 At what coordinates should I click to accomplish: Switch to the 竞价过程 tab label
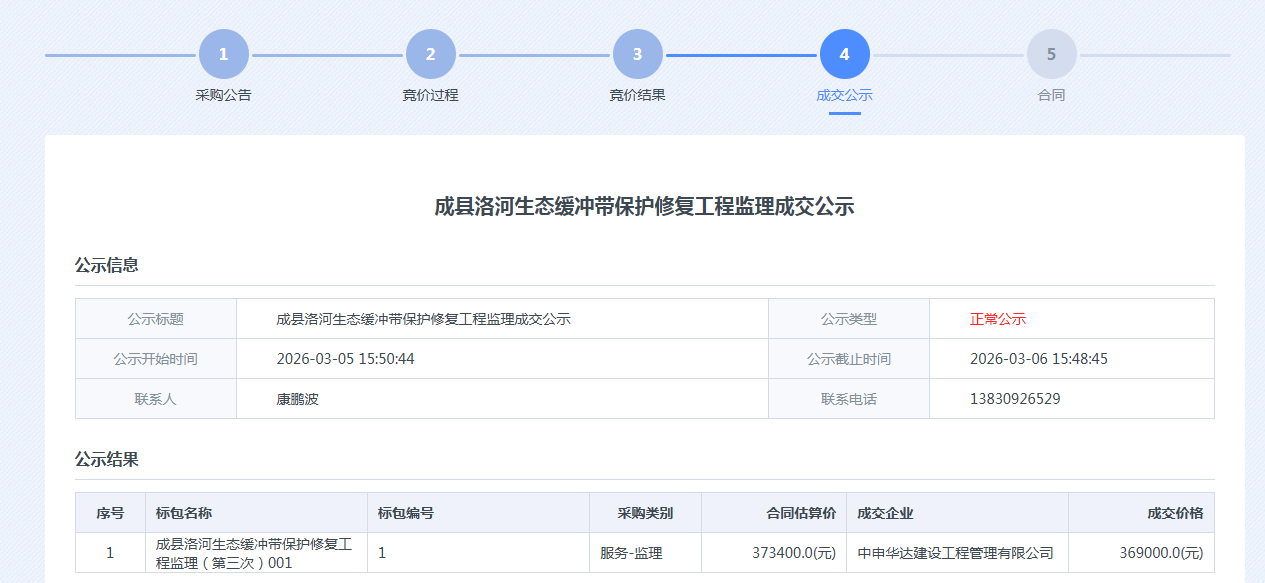[x=430, y=95]
